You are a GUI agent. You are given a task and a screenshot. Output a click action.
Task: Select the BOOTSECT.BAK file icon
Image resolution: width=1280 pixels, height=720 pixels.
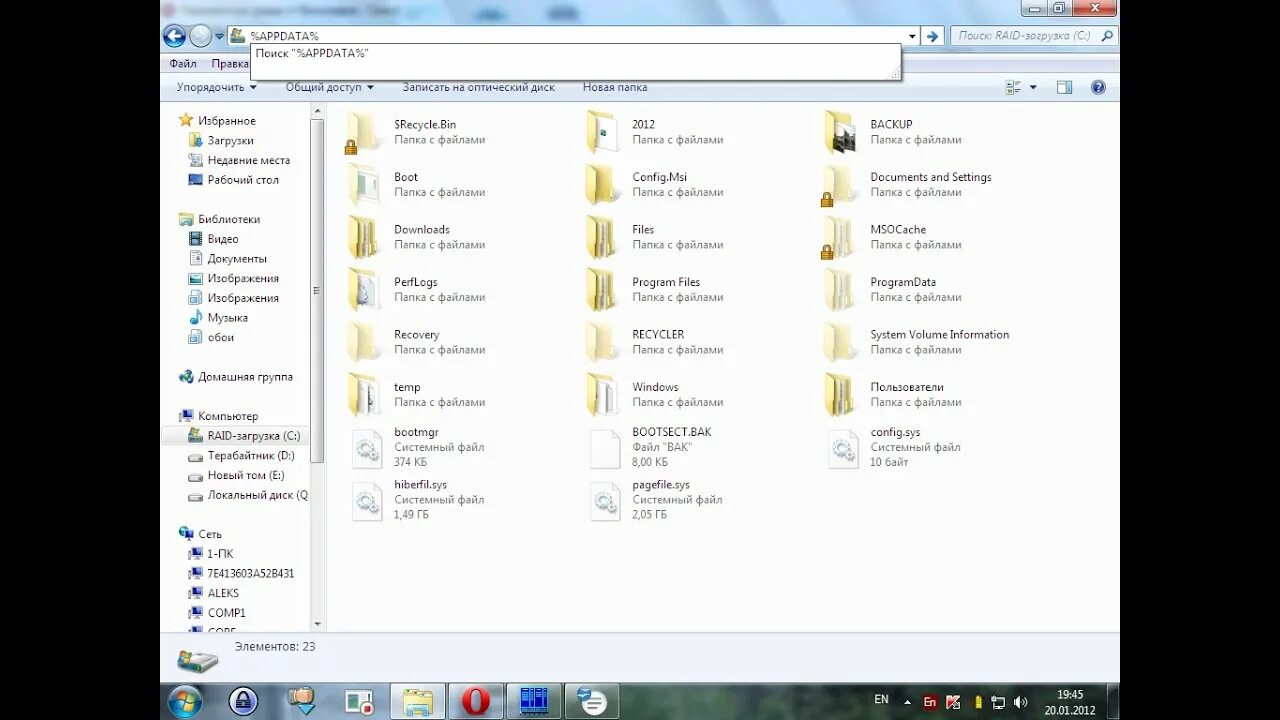(x=604, y=448)
